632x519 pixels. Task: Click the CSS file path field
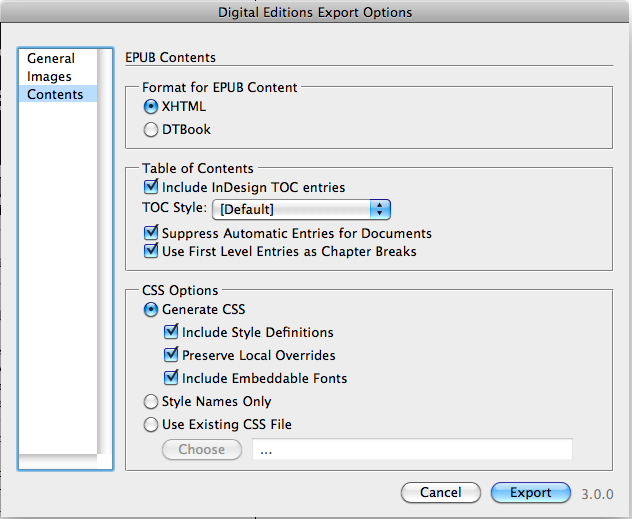coord(412,449)
